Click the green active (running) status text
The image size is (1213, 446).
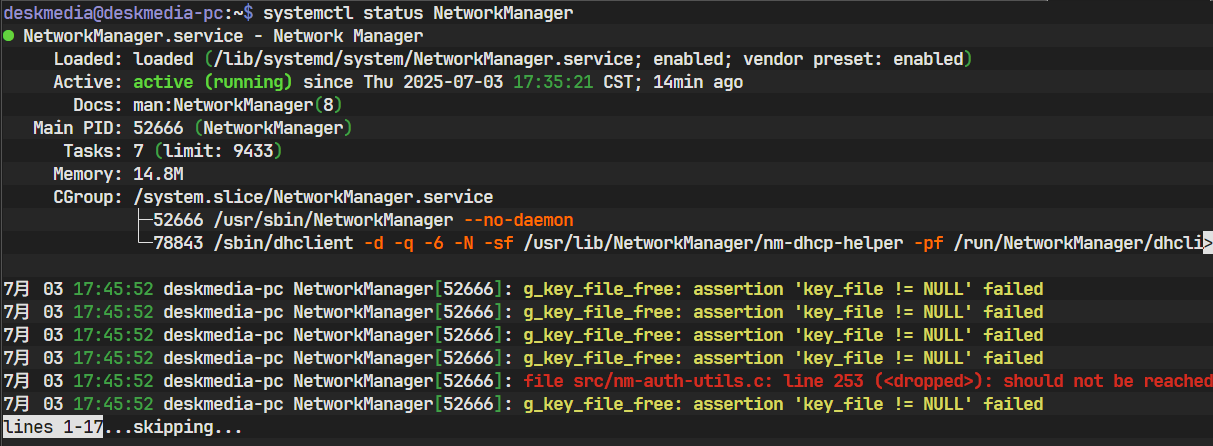coord(212,82)
